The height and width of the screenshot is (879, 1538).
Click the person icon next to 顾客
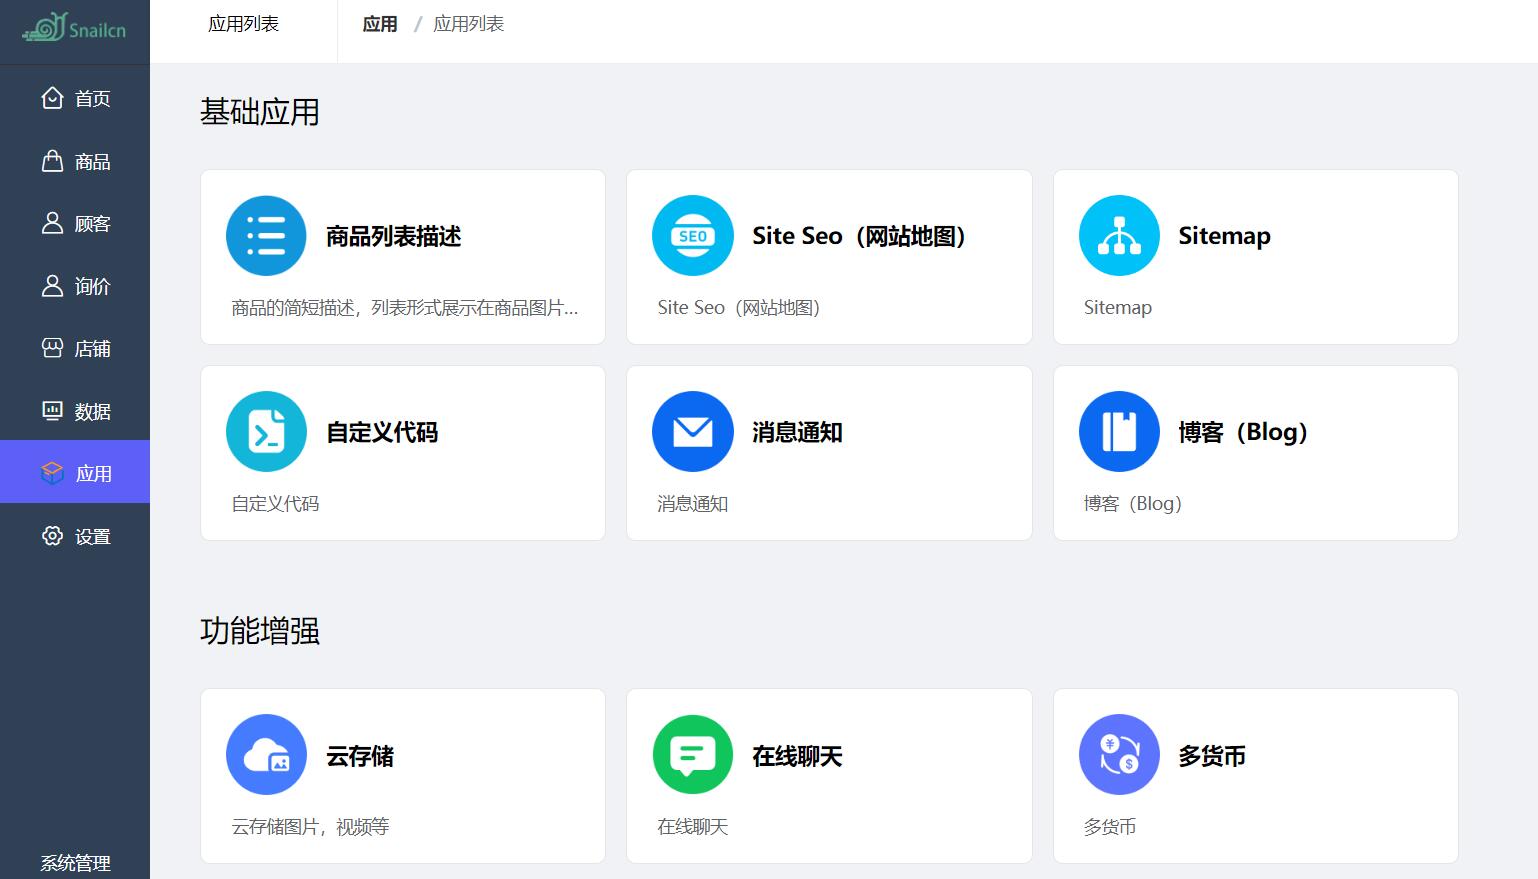coord(52,223)
